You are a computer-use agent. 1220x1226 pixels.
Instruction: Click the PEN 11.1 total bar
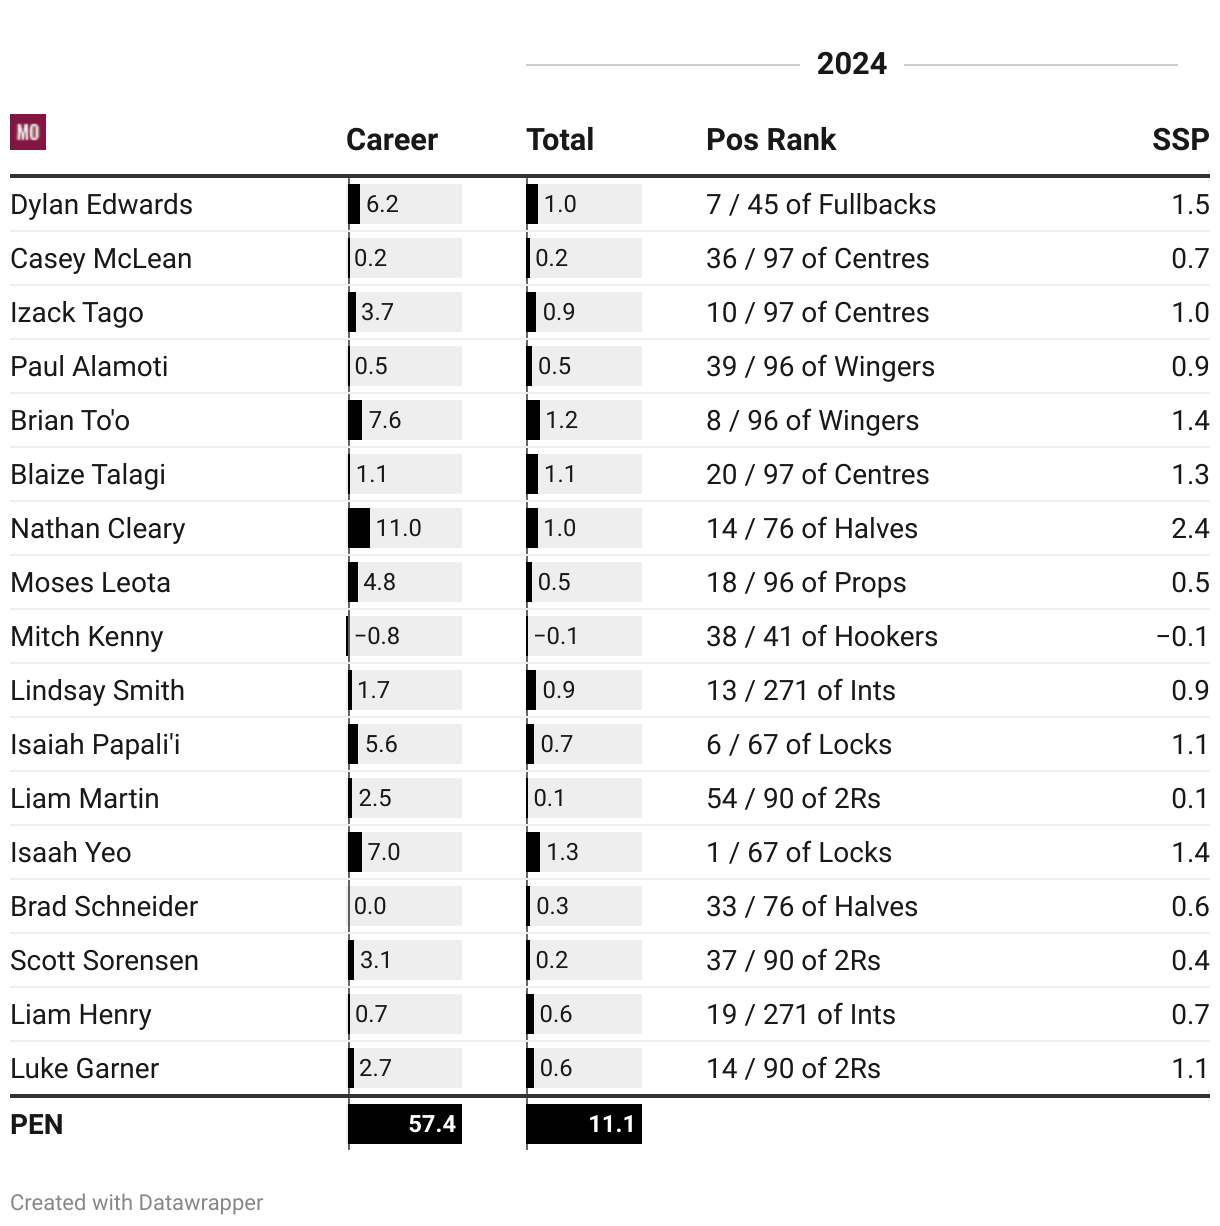tap(584, 1124)
